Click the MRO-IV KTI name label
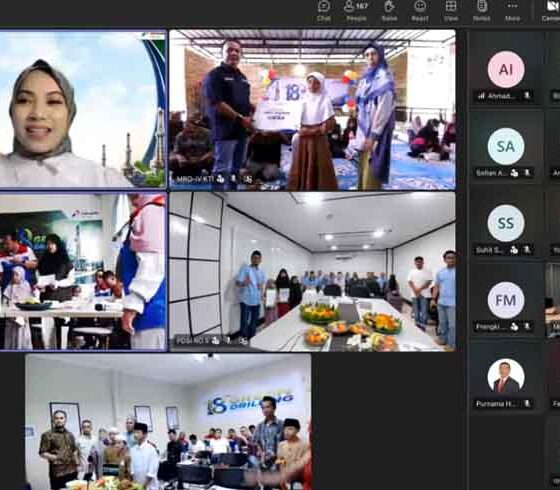The width and height of the screenshot is (560, 490). pyautogui.click(x=195, y=179)
